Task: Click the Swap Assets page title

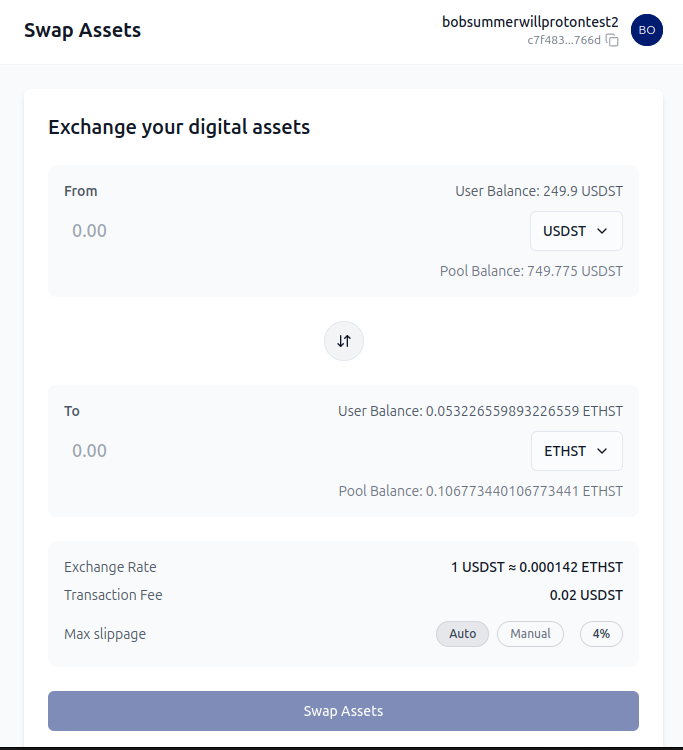Action: click(x=82, y=30)
